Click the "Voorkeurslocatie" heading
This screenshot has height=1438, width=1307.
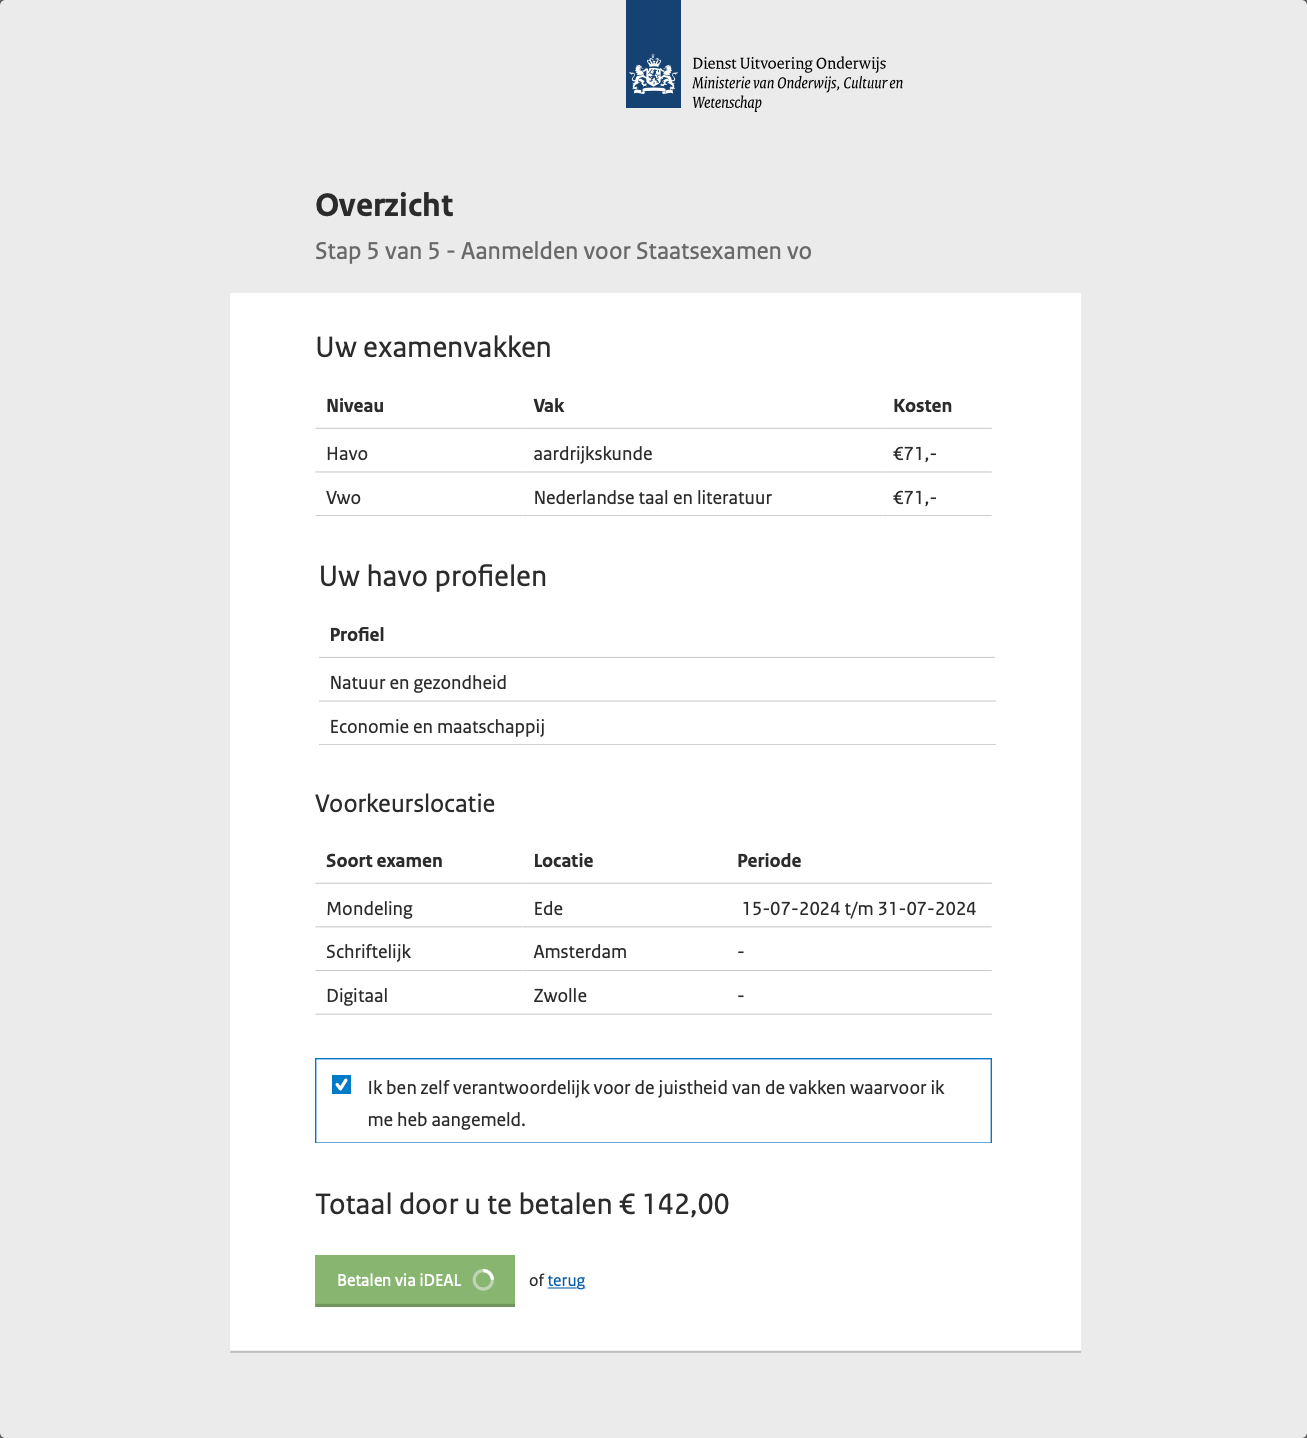[x=405, y=804]
